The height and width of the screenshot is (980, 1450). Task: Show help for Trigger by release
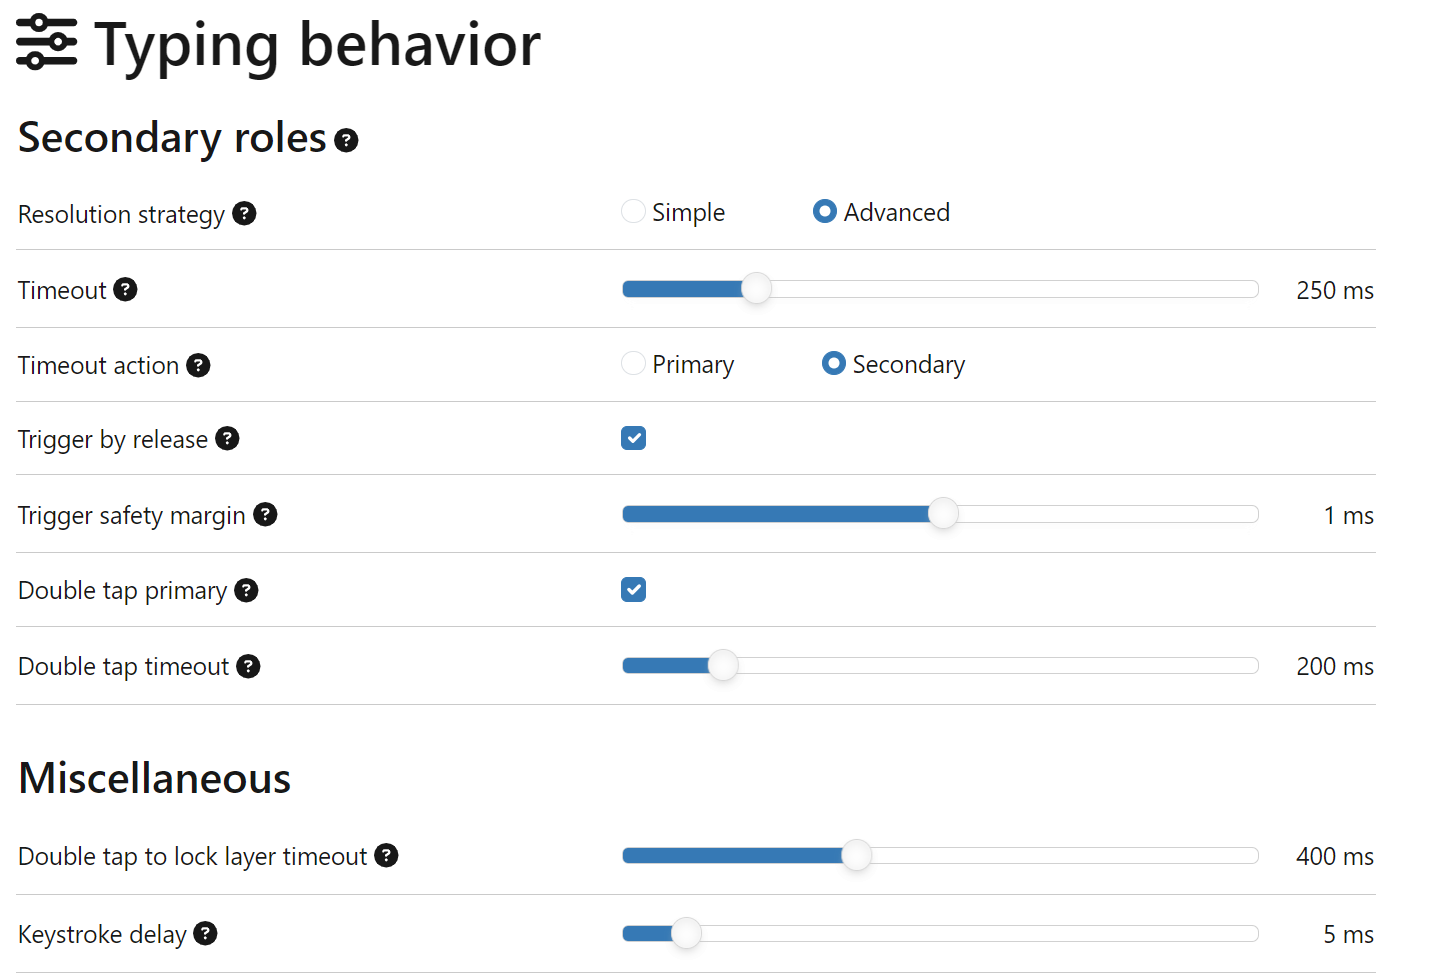point(227,438)
